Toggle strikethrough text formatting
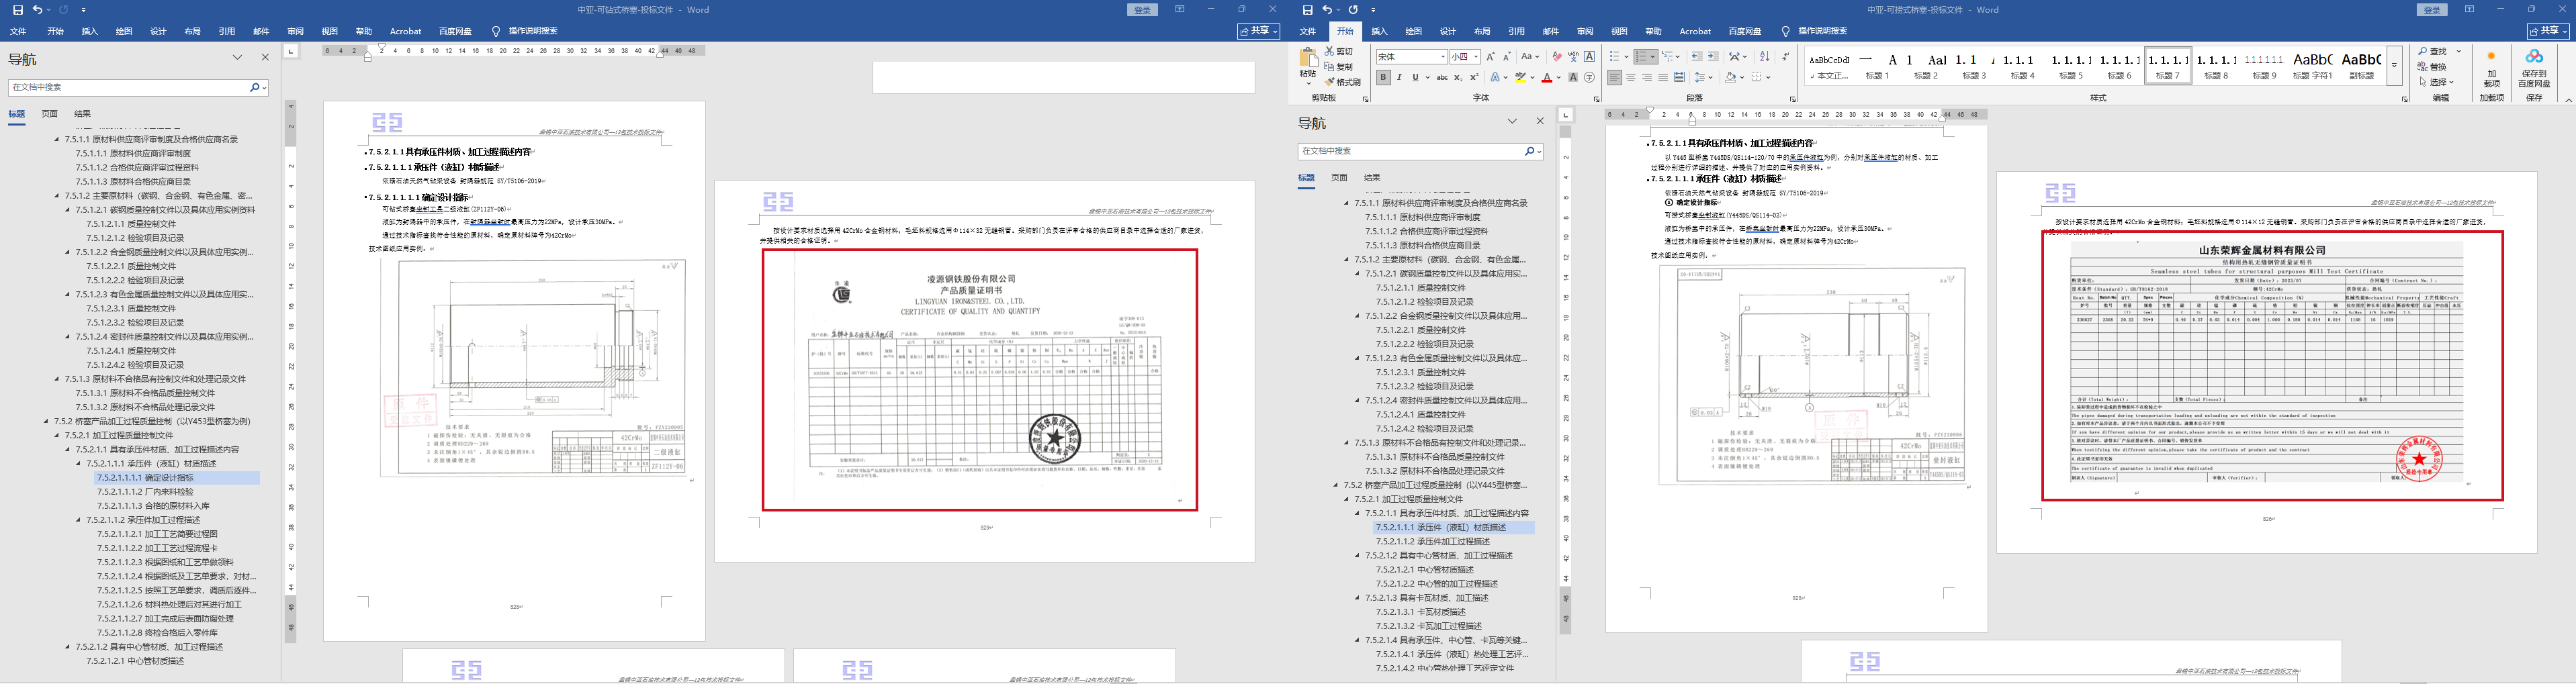Image resolution: width=2576 pixels, height=684 pixels. 1441,78
